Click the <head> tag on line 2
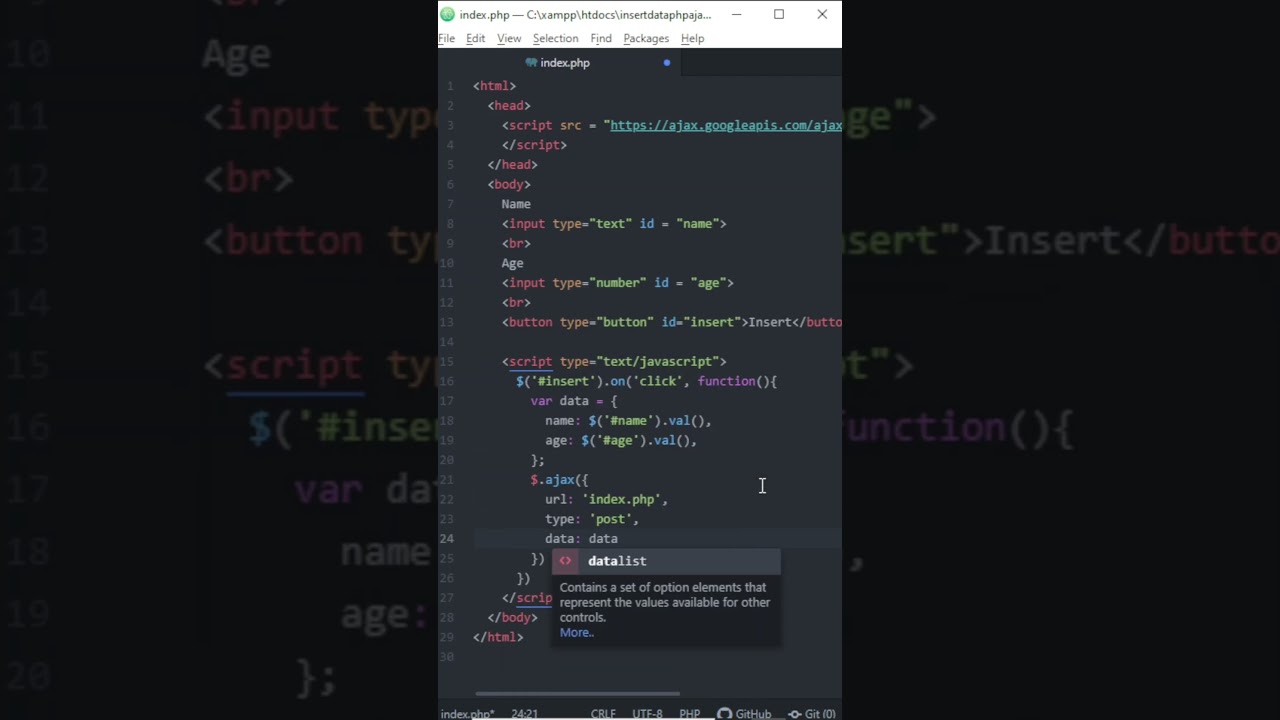 click(x=509, y=106)
